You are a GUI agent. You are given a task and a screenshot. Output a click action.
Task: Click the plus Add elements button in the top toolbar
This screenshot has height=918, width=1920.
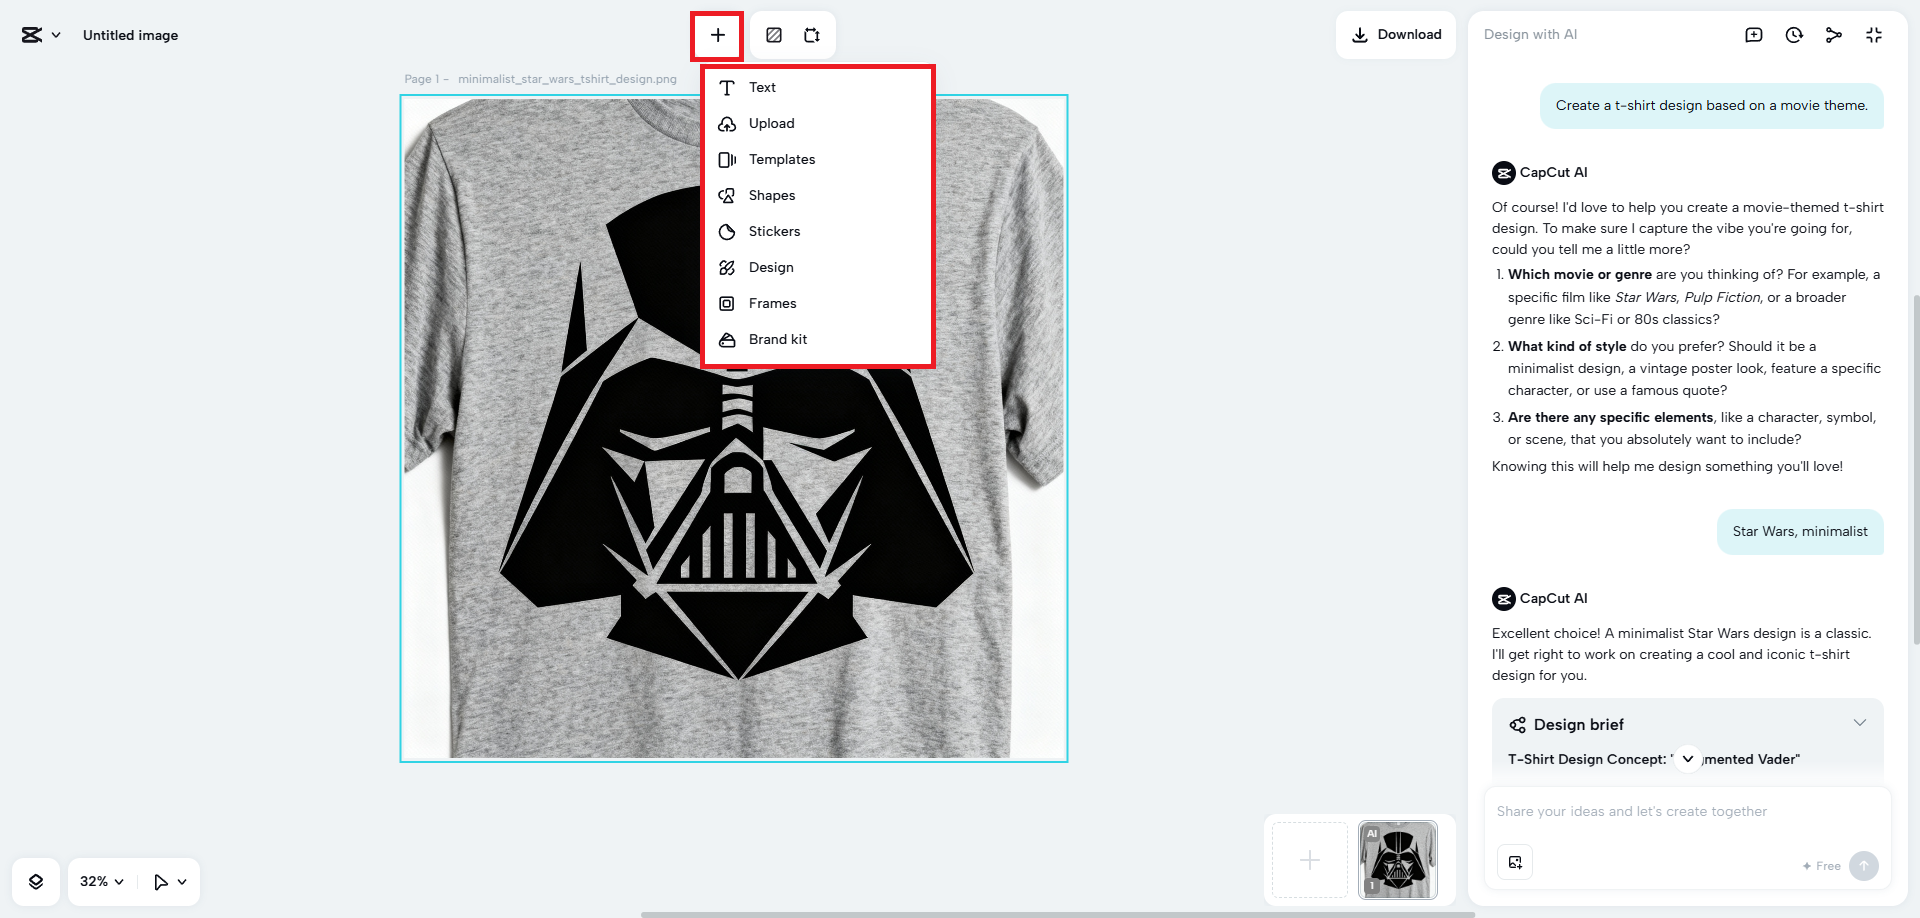click(x=717, y=36)
